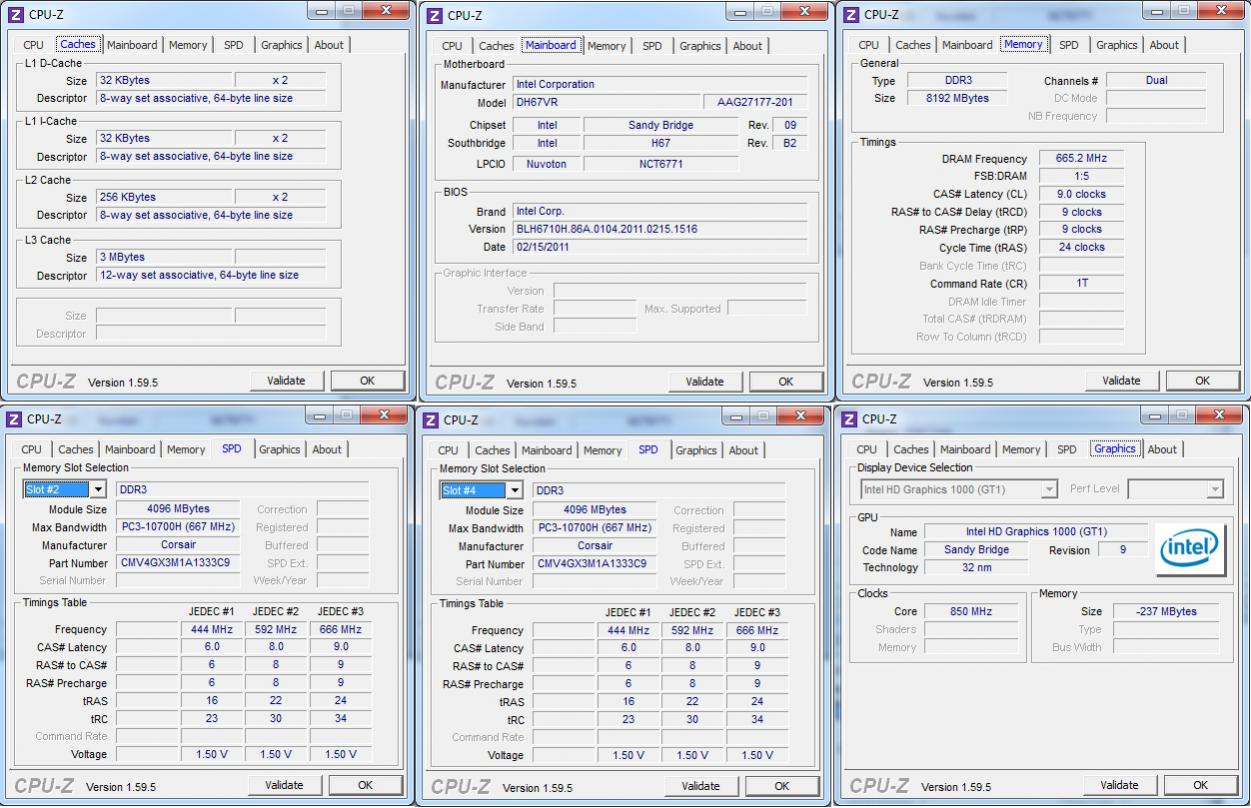The image size is (1251, 808).
Task: Click CPU-Z logo icon in Caches window title bar
Action: [x=15, y=15]
